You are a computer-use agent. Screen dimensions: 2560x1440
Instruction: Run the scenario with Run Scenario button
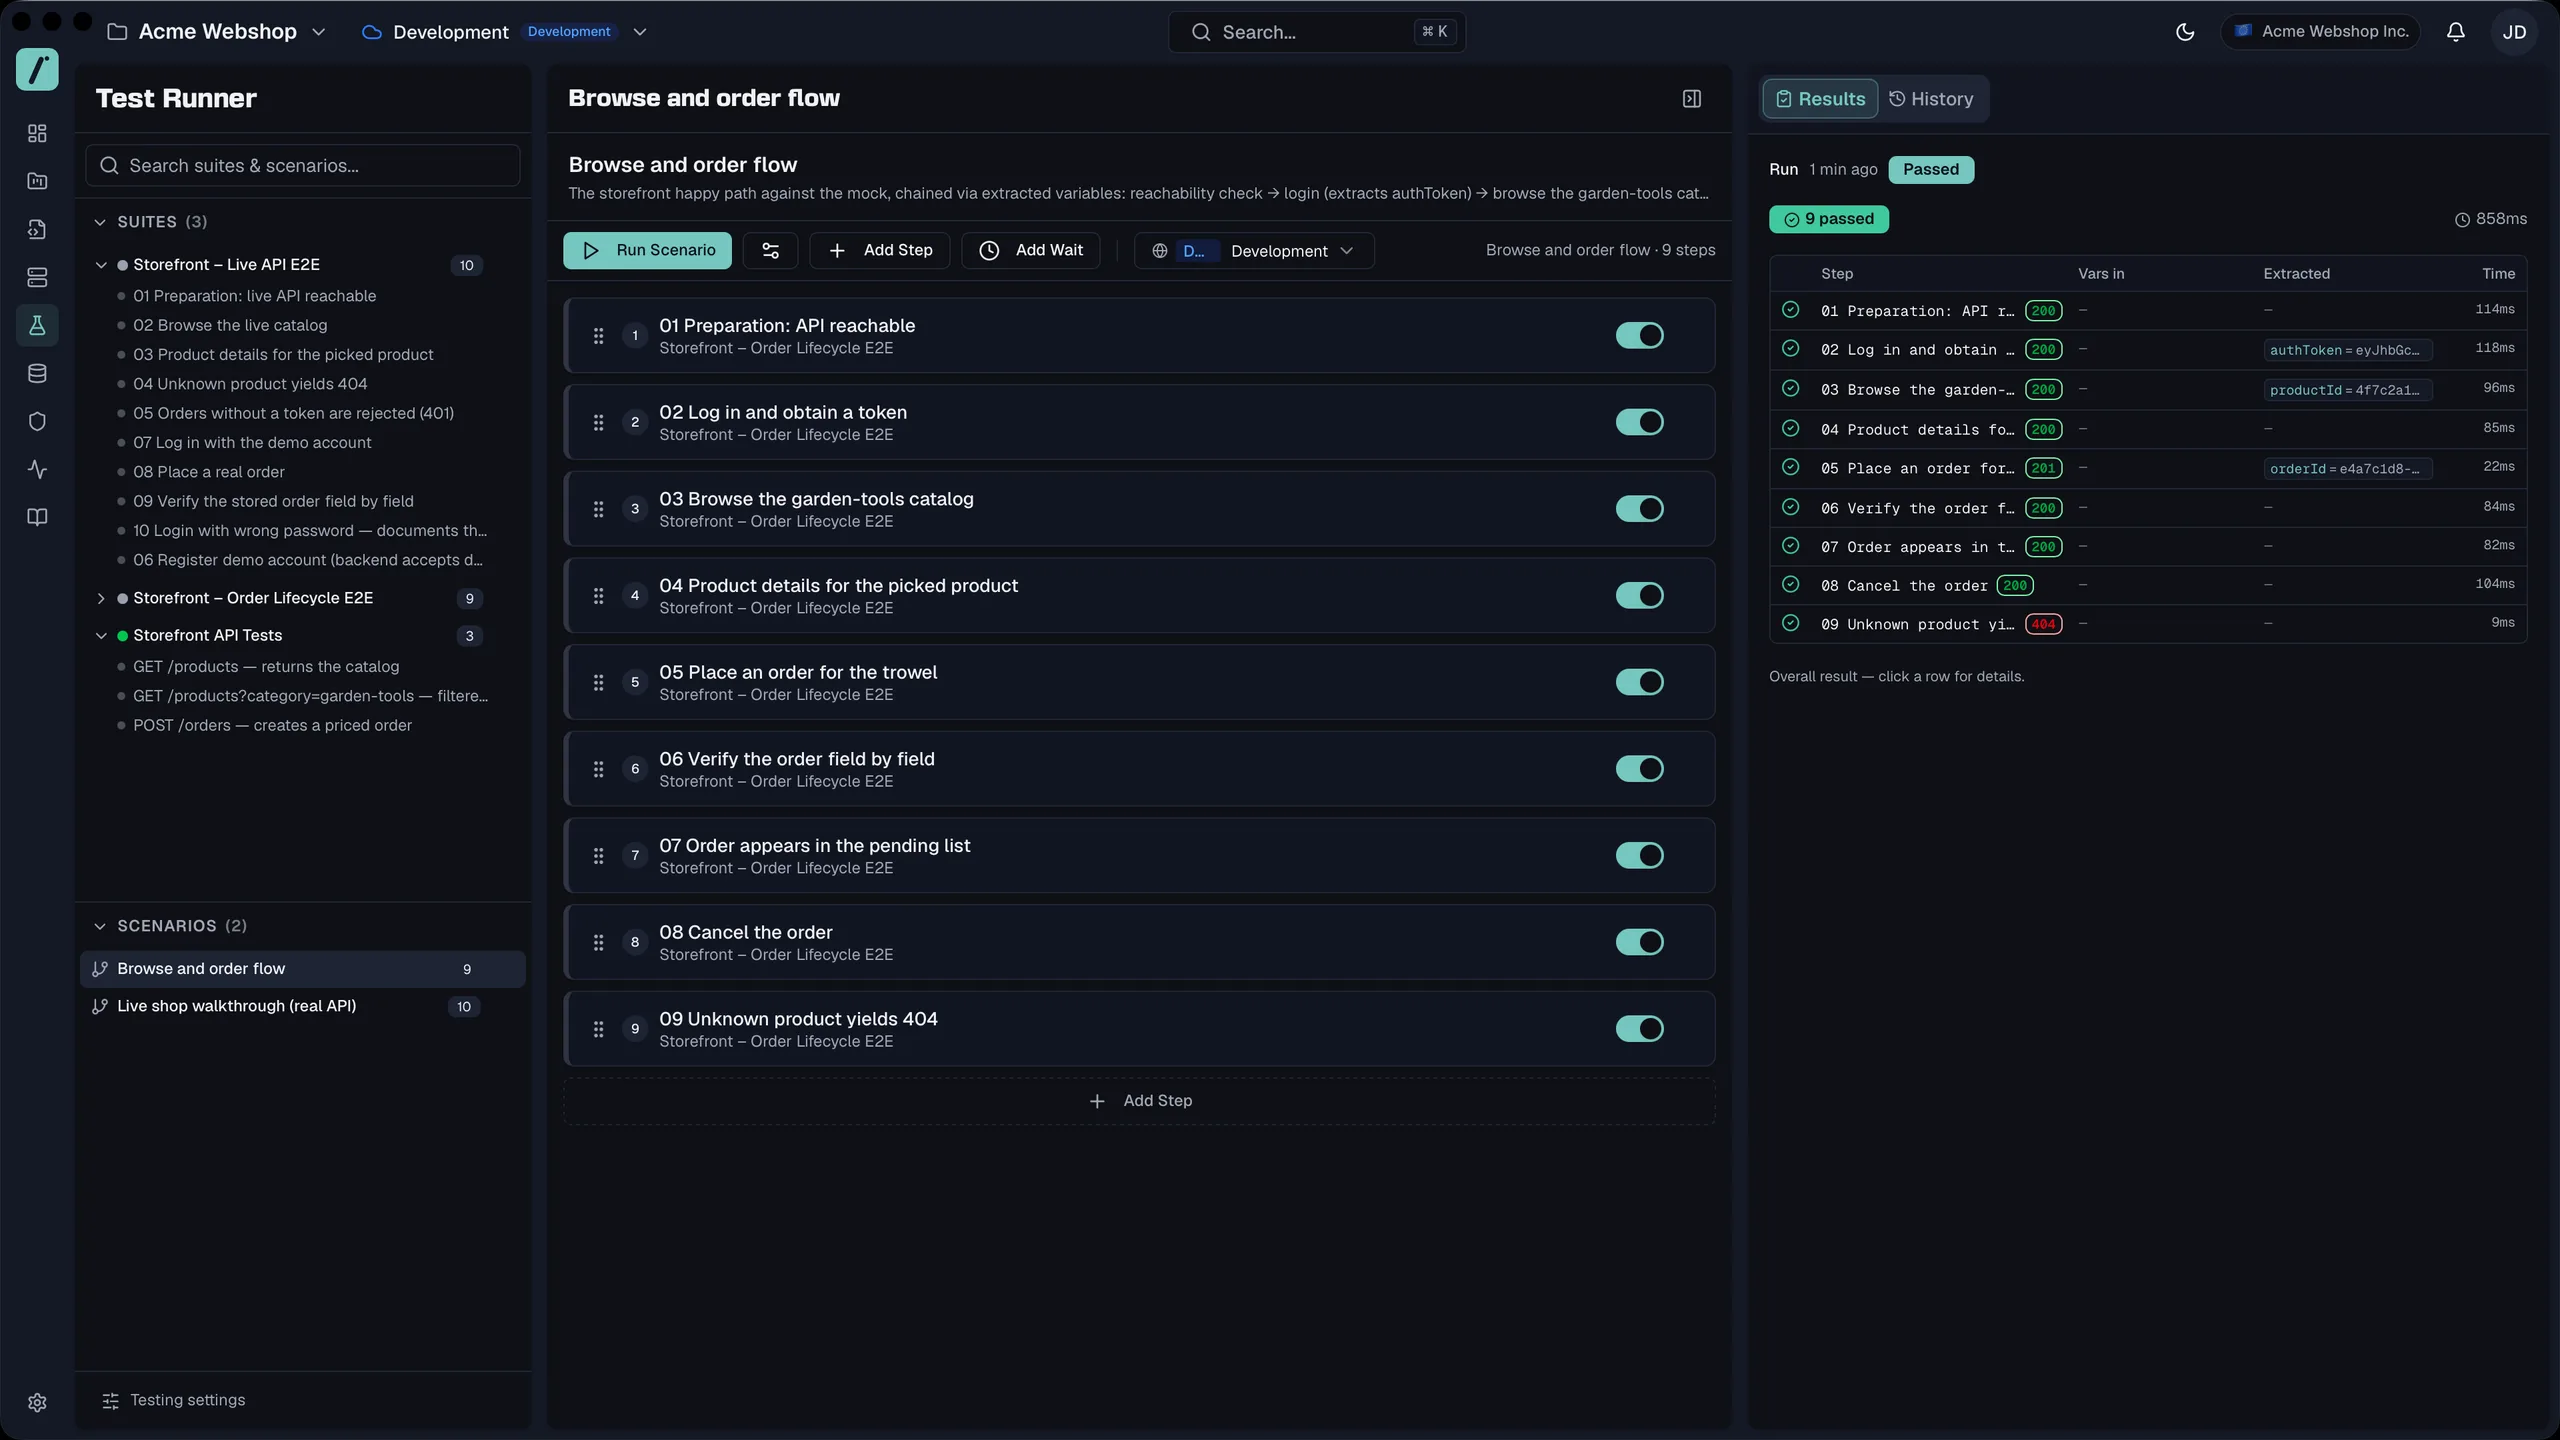click(x=647, y=251)
